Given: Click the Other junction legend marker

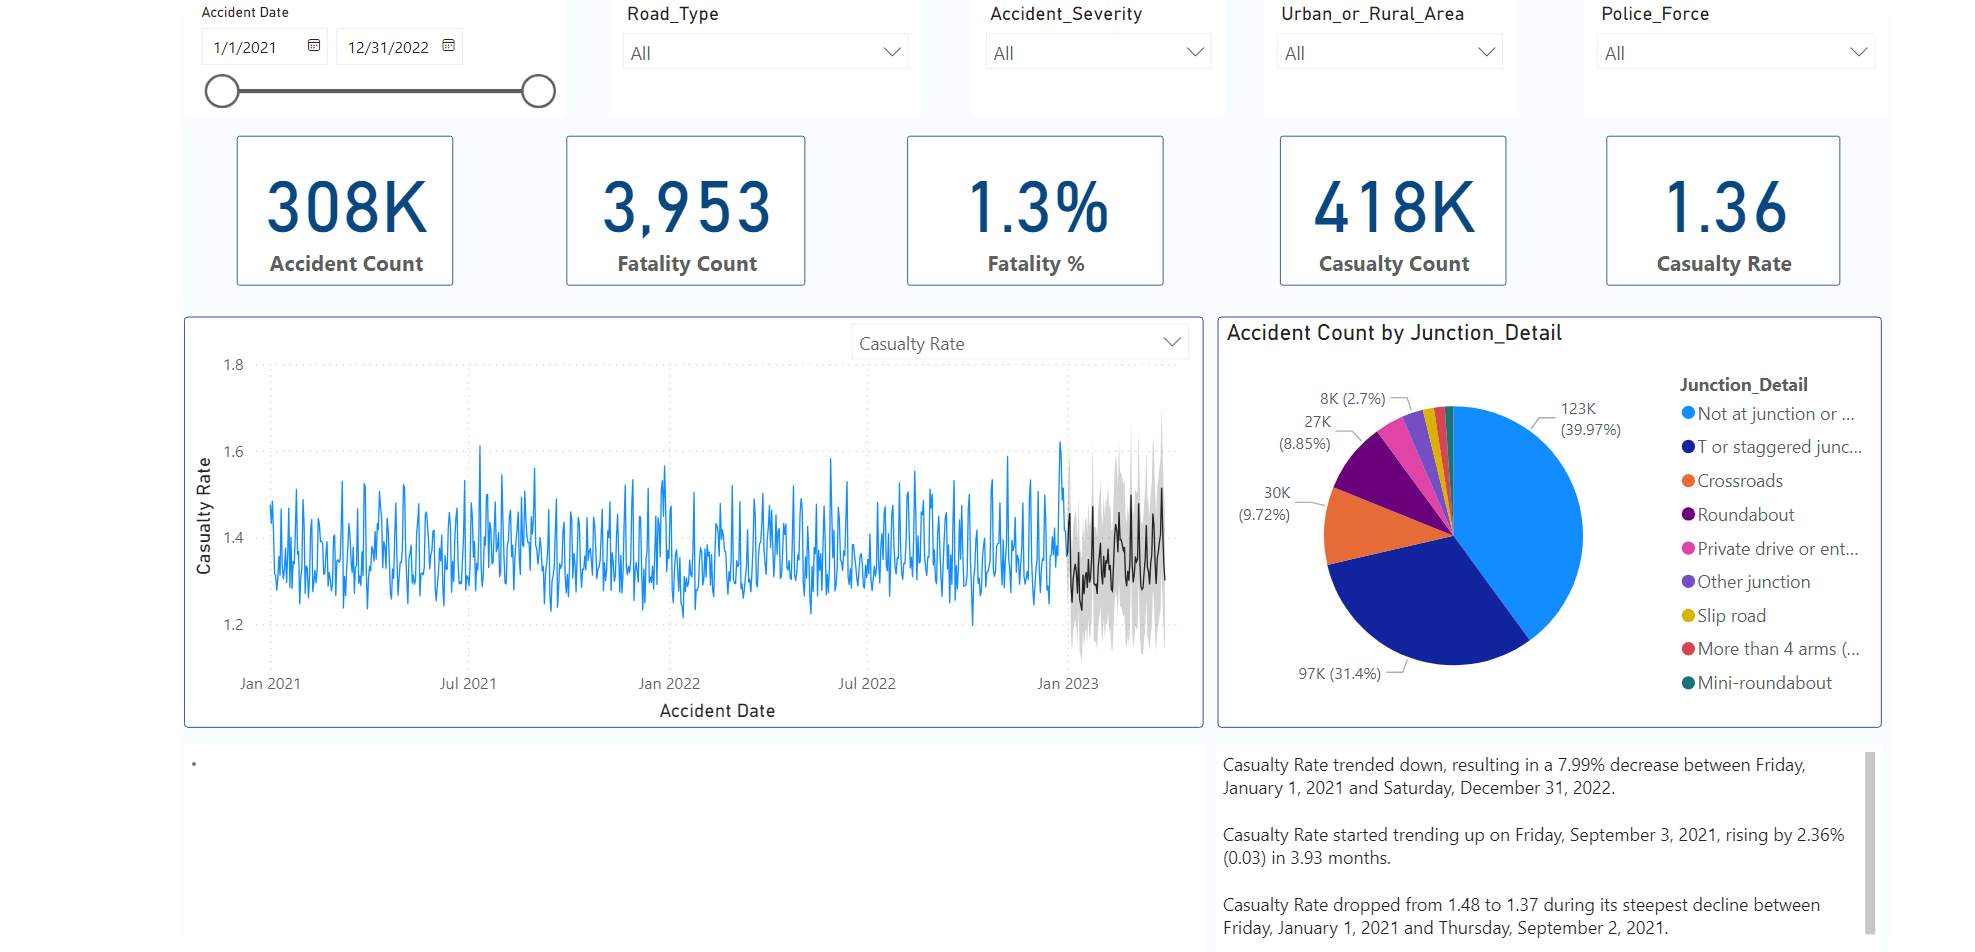Looking at the screenshot, I should pyautogui.click(x=1688, y=581).
